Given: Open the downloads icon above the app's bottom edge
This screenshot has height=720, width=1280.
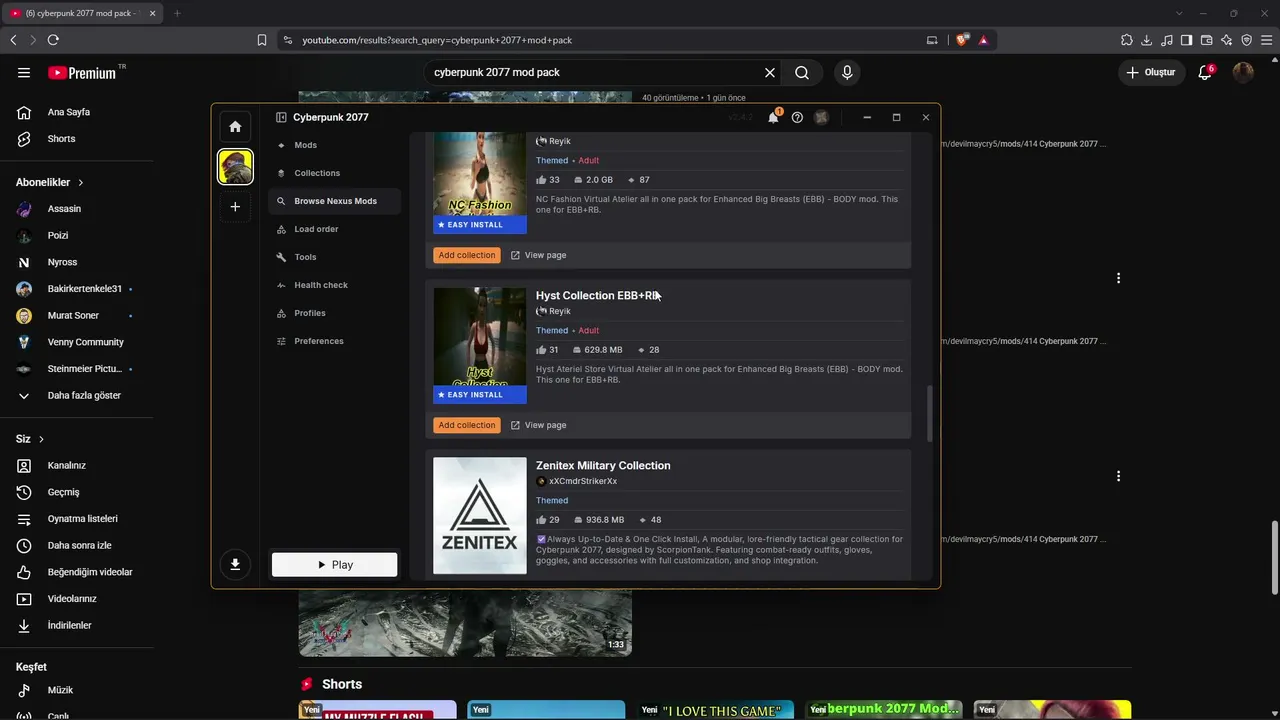Looking at the screenshot, I should tap(235, 564).
